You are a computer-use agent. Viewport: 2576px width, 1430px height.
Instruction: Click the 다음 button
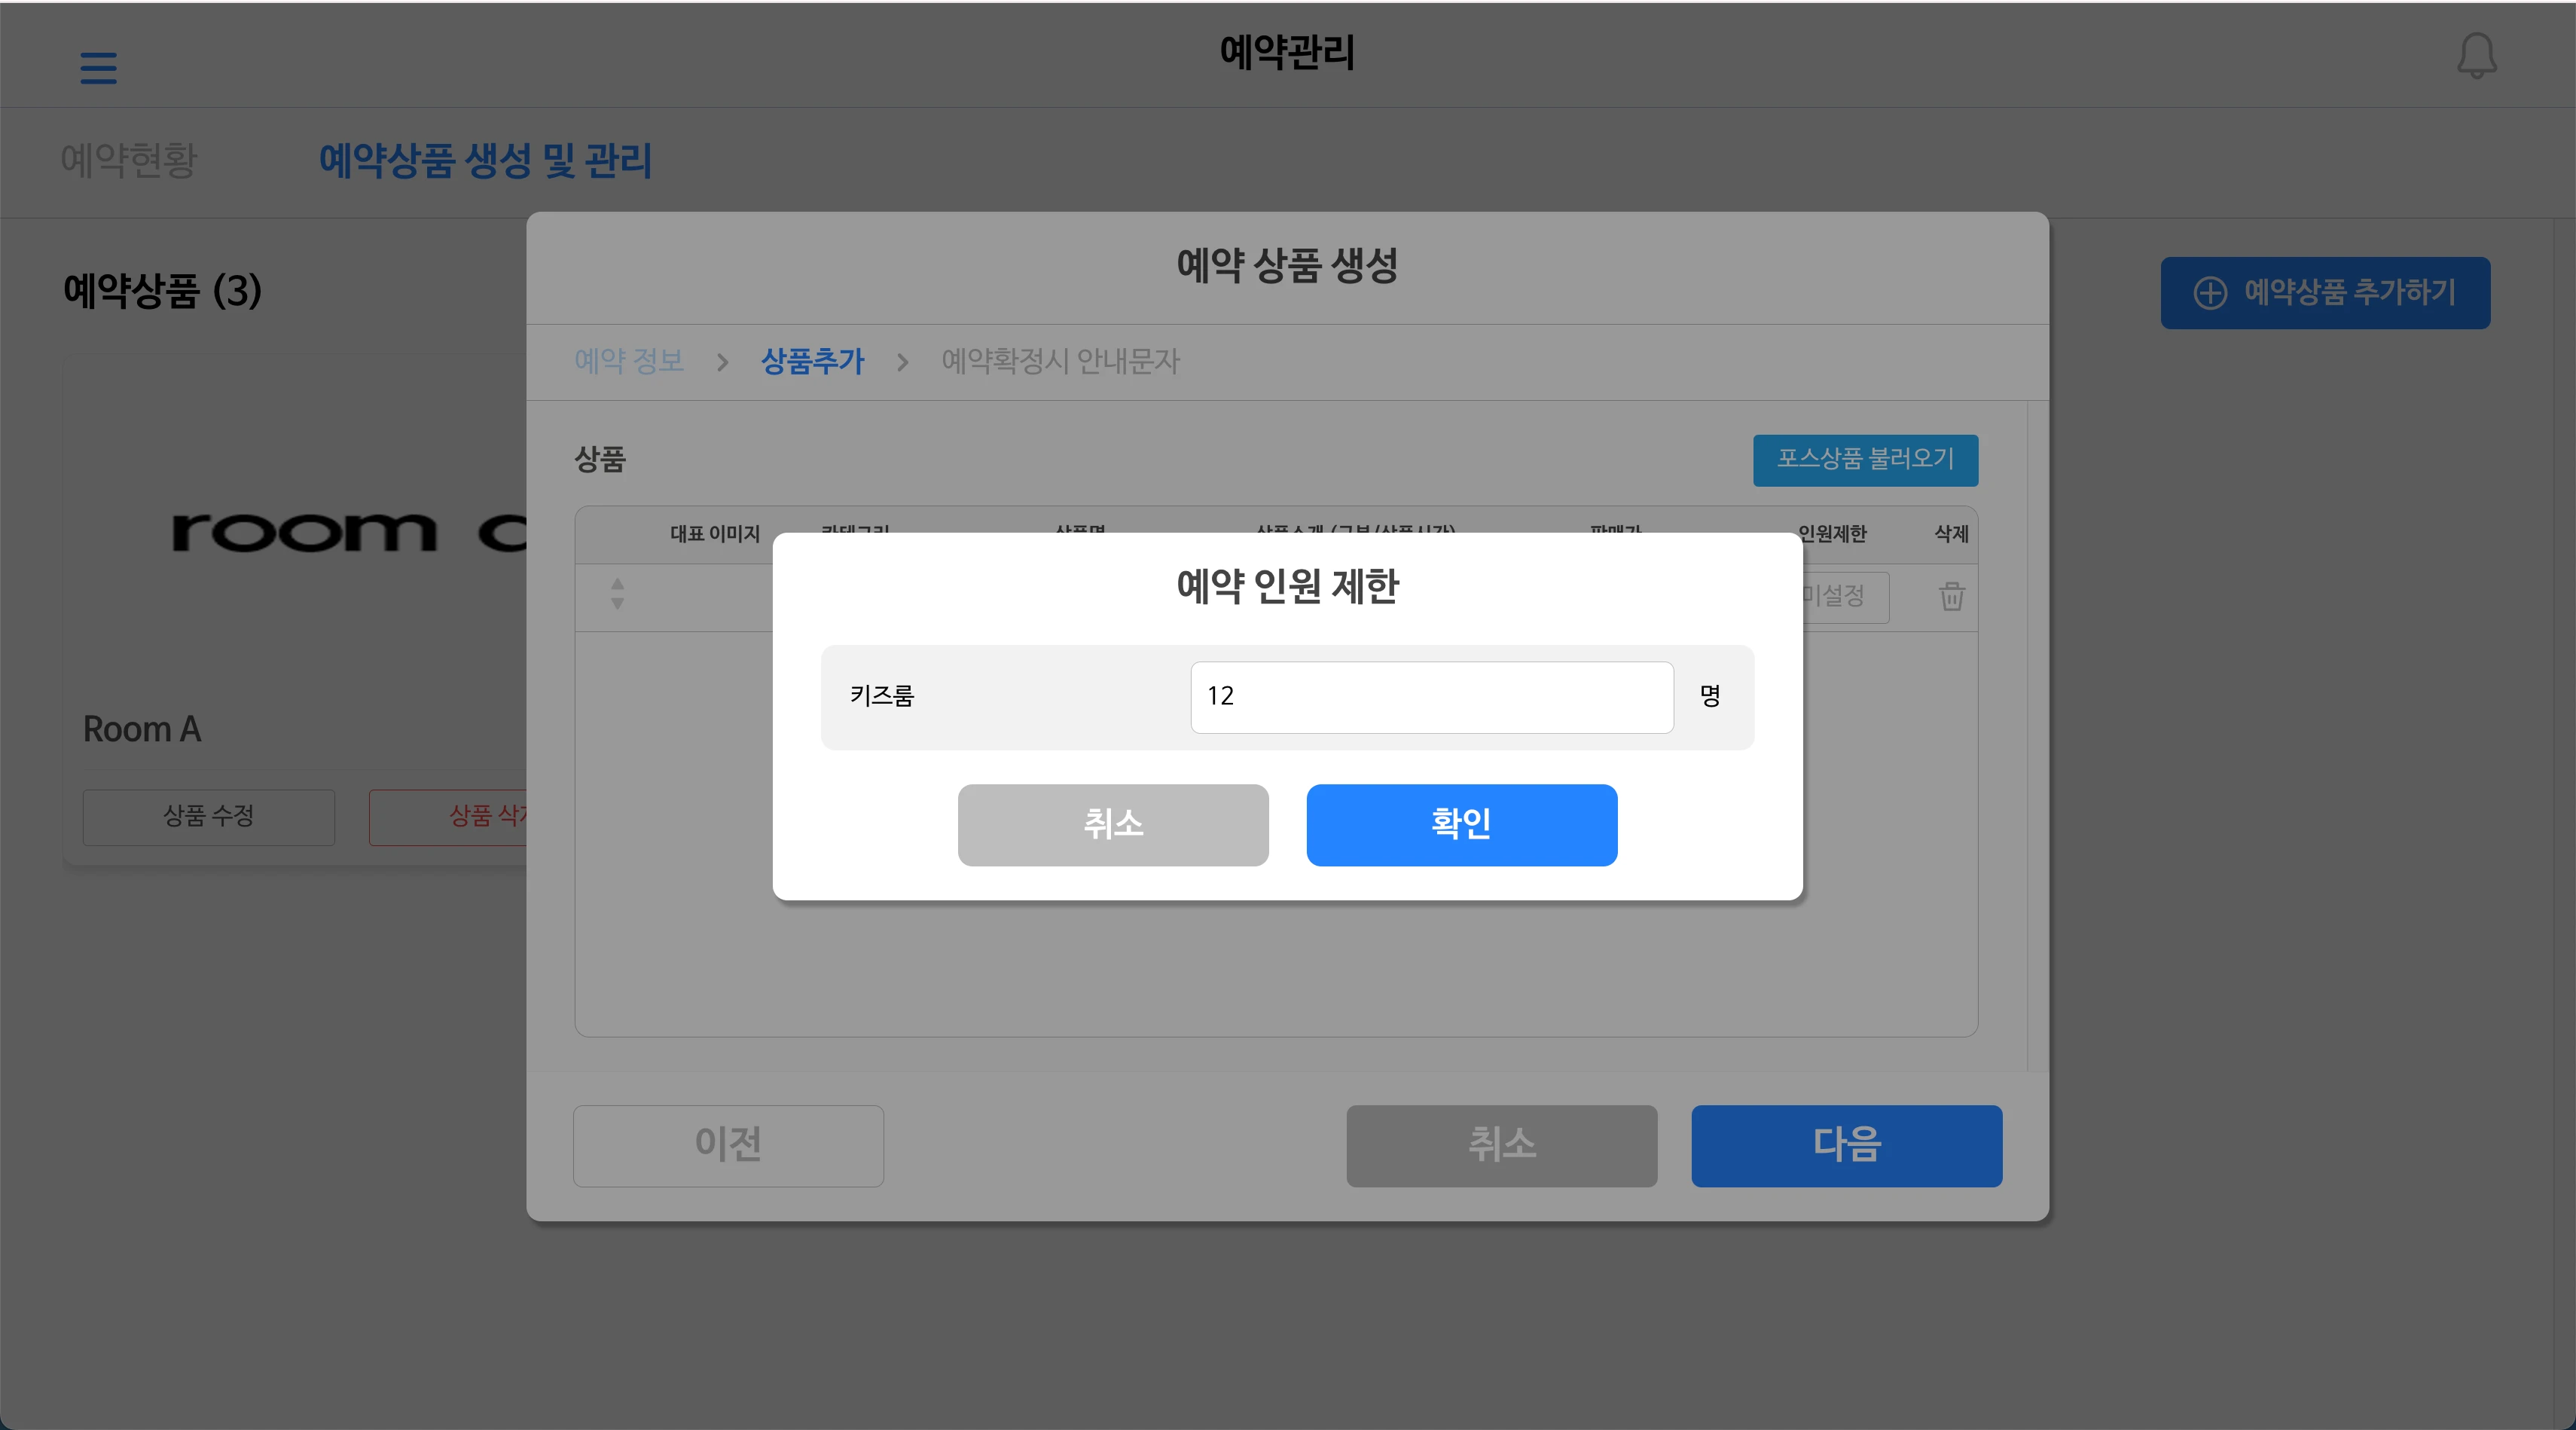[x=1846, y=1146]
